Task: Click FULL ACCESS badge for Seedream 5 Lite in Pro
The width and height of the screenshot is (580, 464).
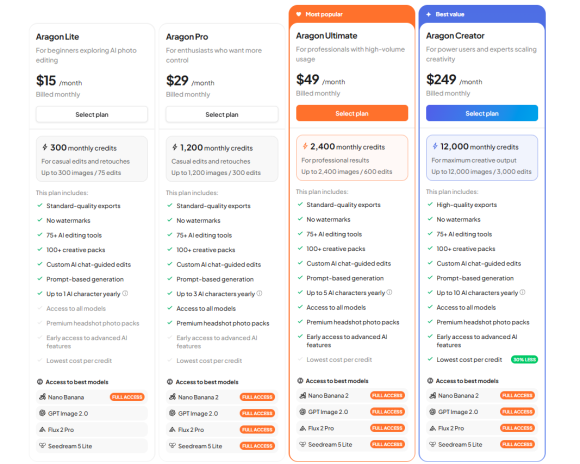Action: point(257,446)
